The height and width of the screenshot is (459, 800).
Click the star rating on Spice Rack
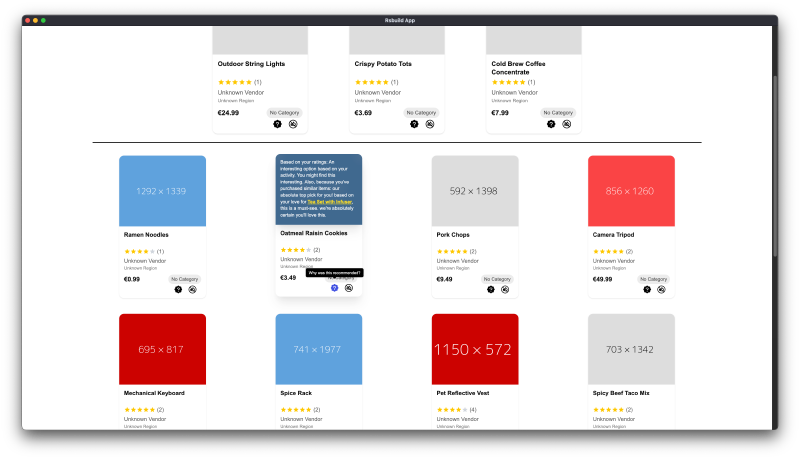coord(296,410)
